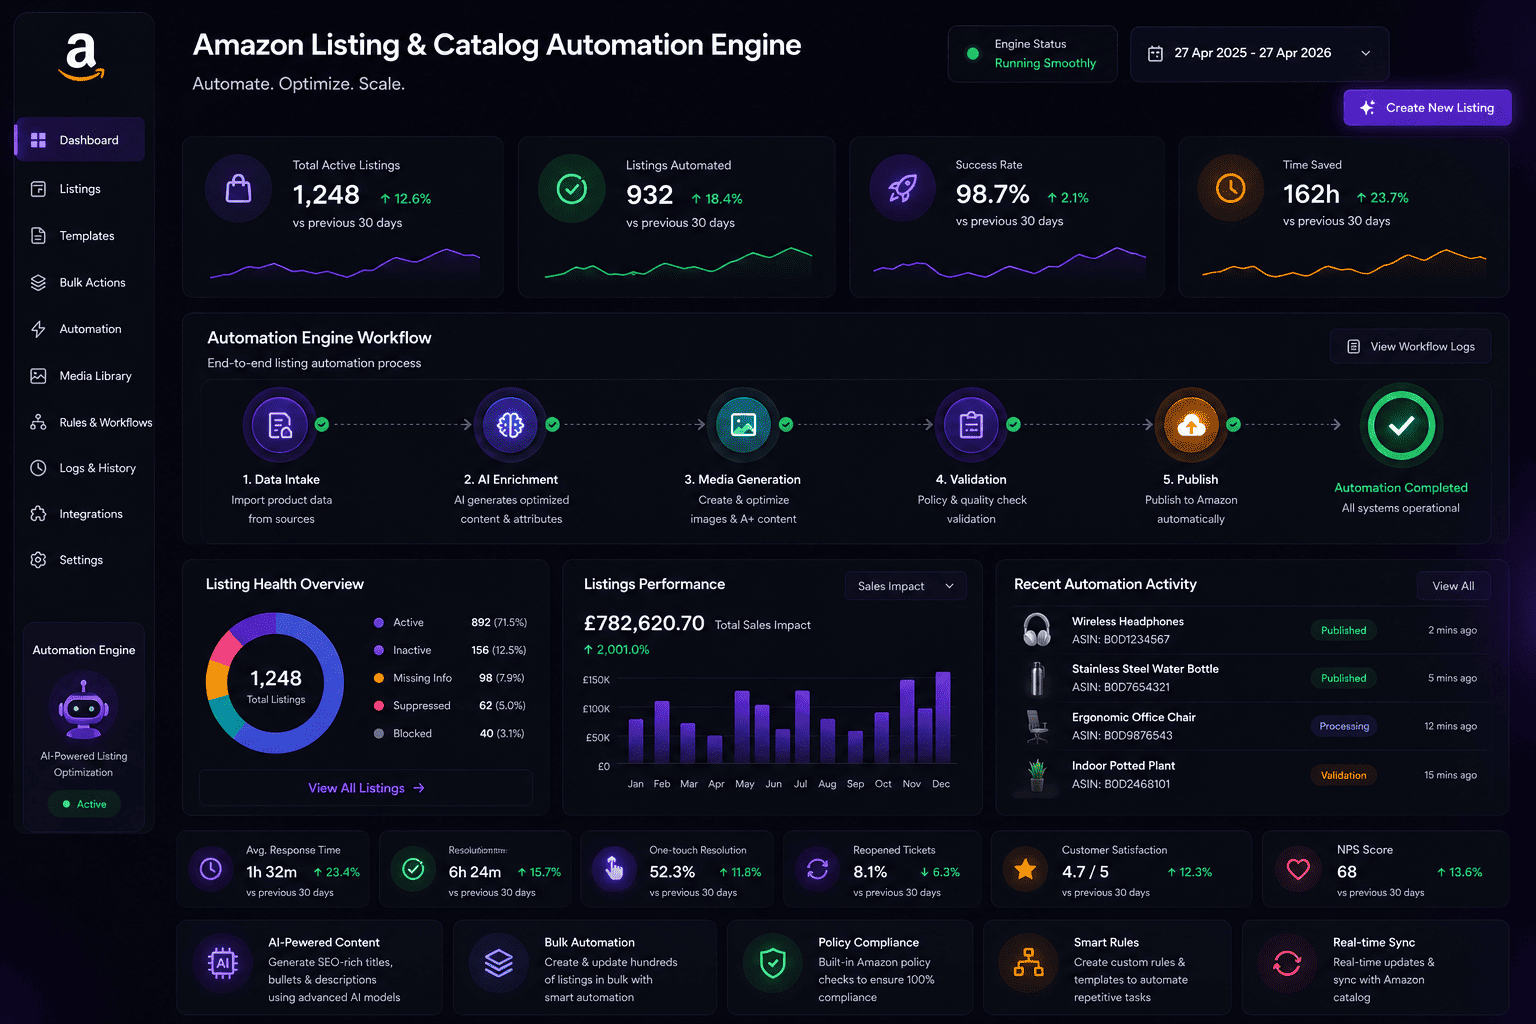Toggle the Active status pill in sidebar
The image size is (1536, 1024).
[85, 804]
